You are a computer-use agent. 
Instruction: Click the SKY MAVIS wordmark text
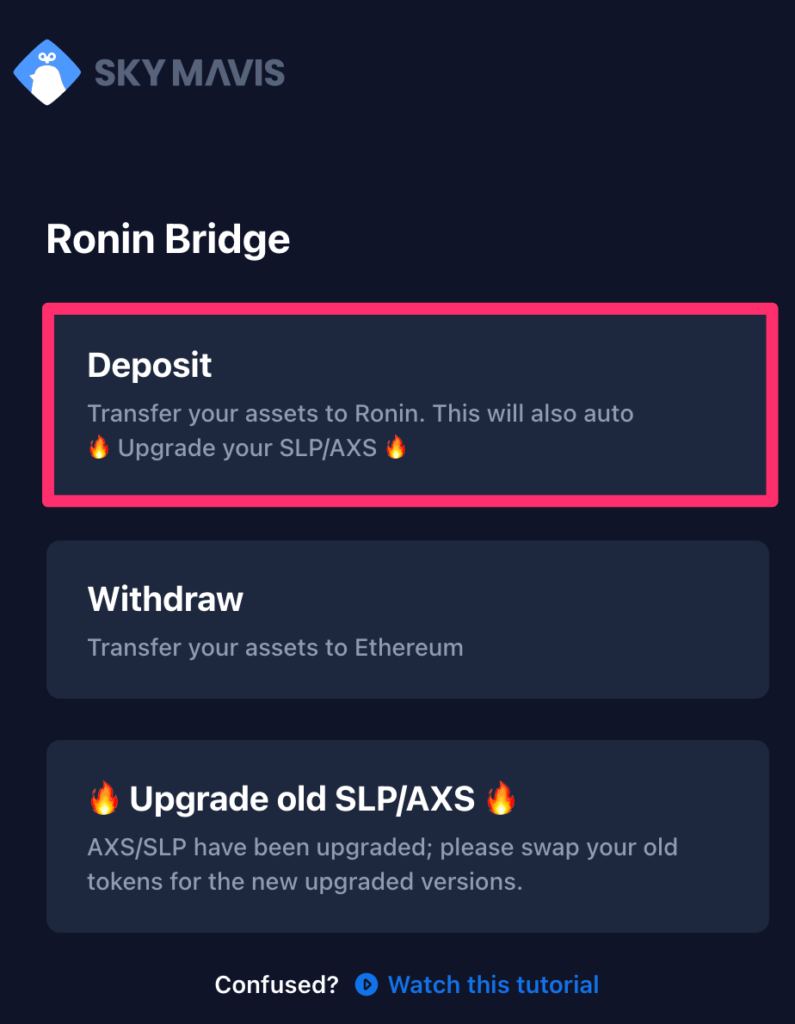click(189, 72)
